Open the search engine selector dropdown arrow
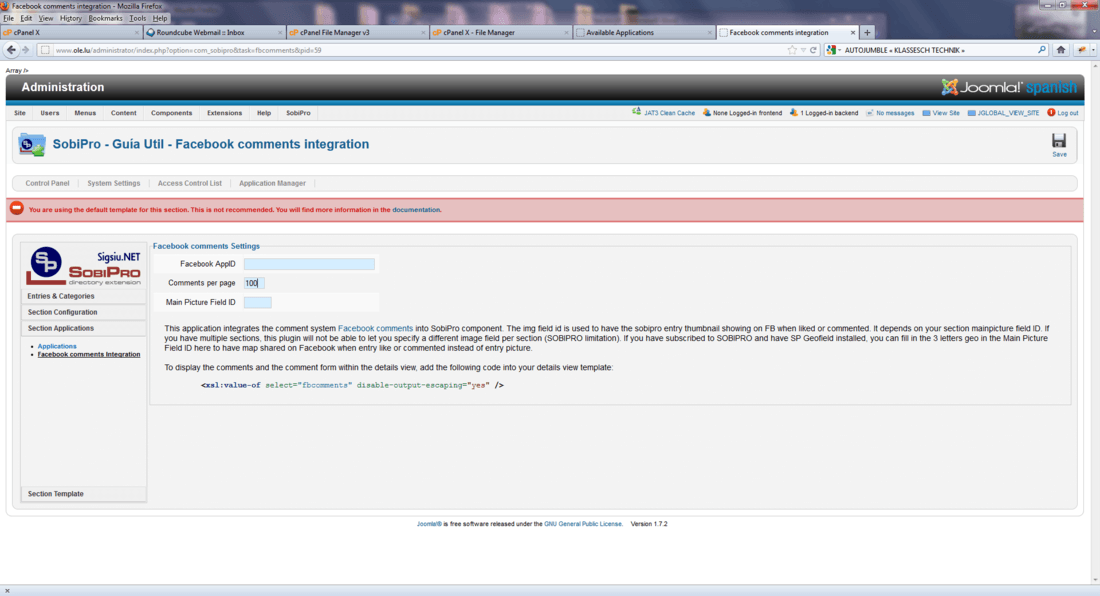This screenshot has height=596, width=1100. (x=839, y=50)
